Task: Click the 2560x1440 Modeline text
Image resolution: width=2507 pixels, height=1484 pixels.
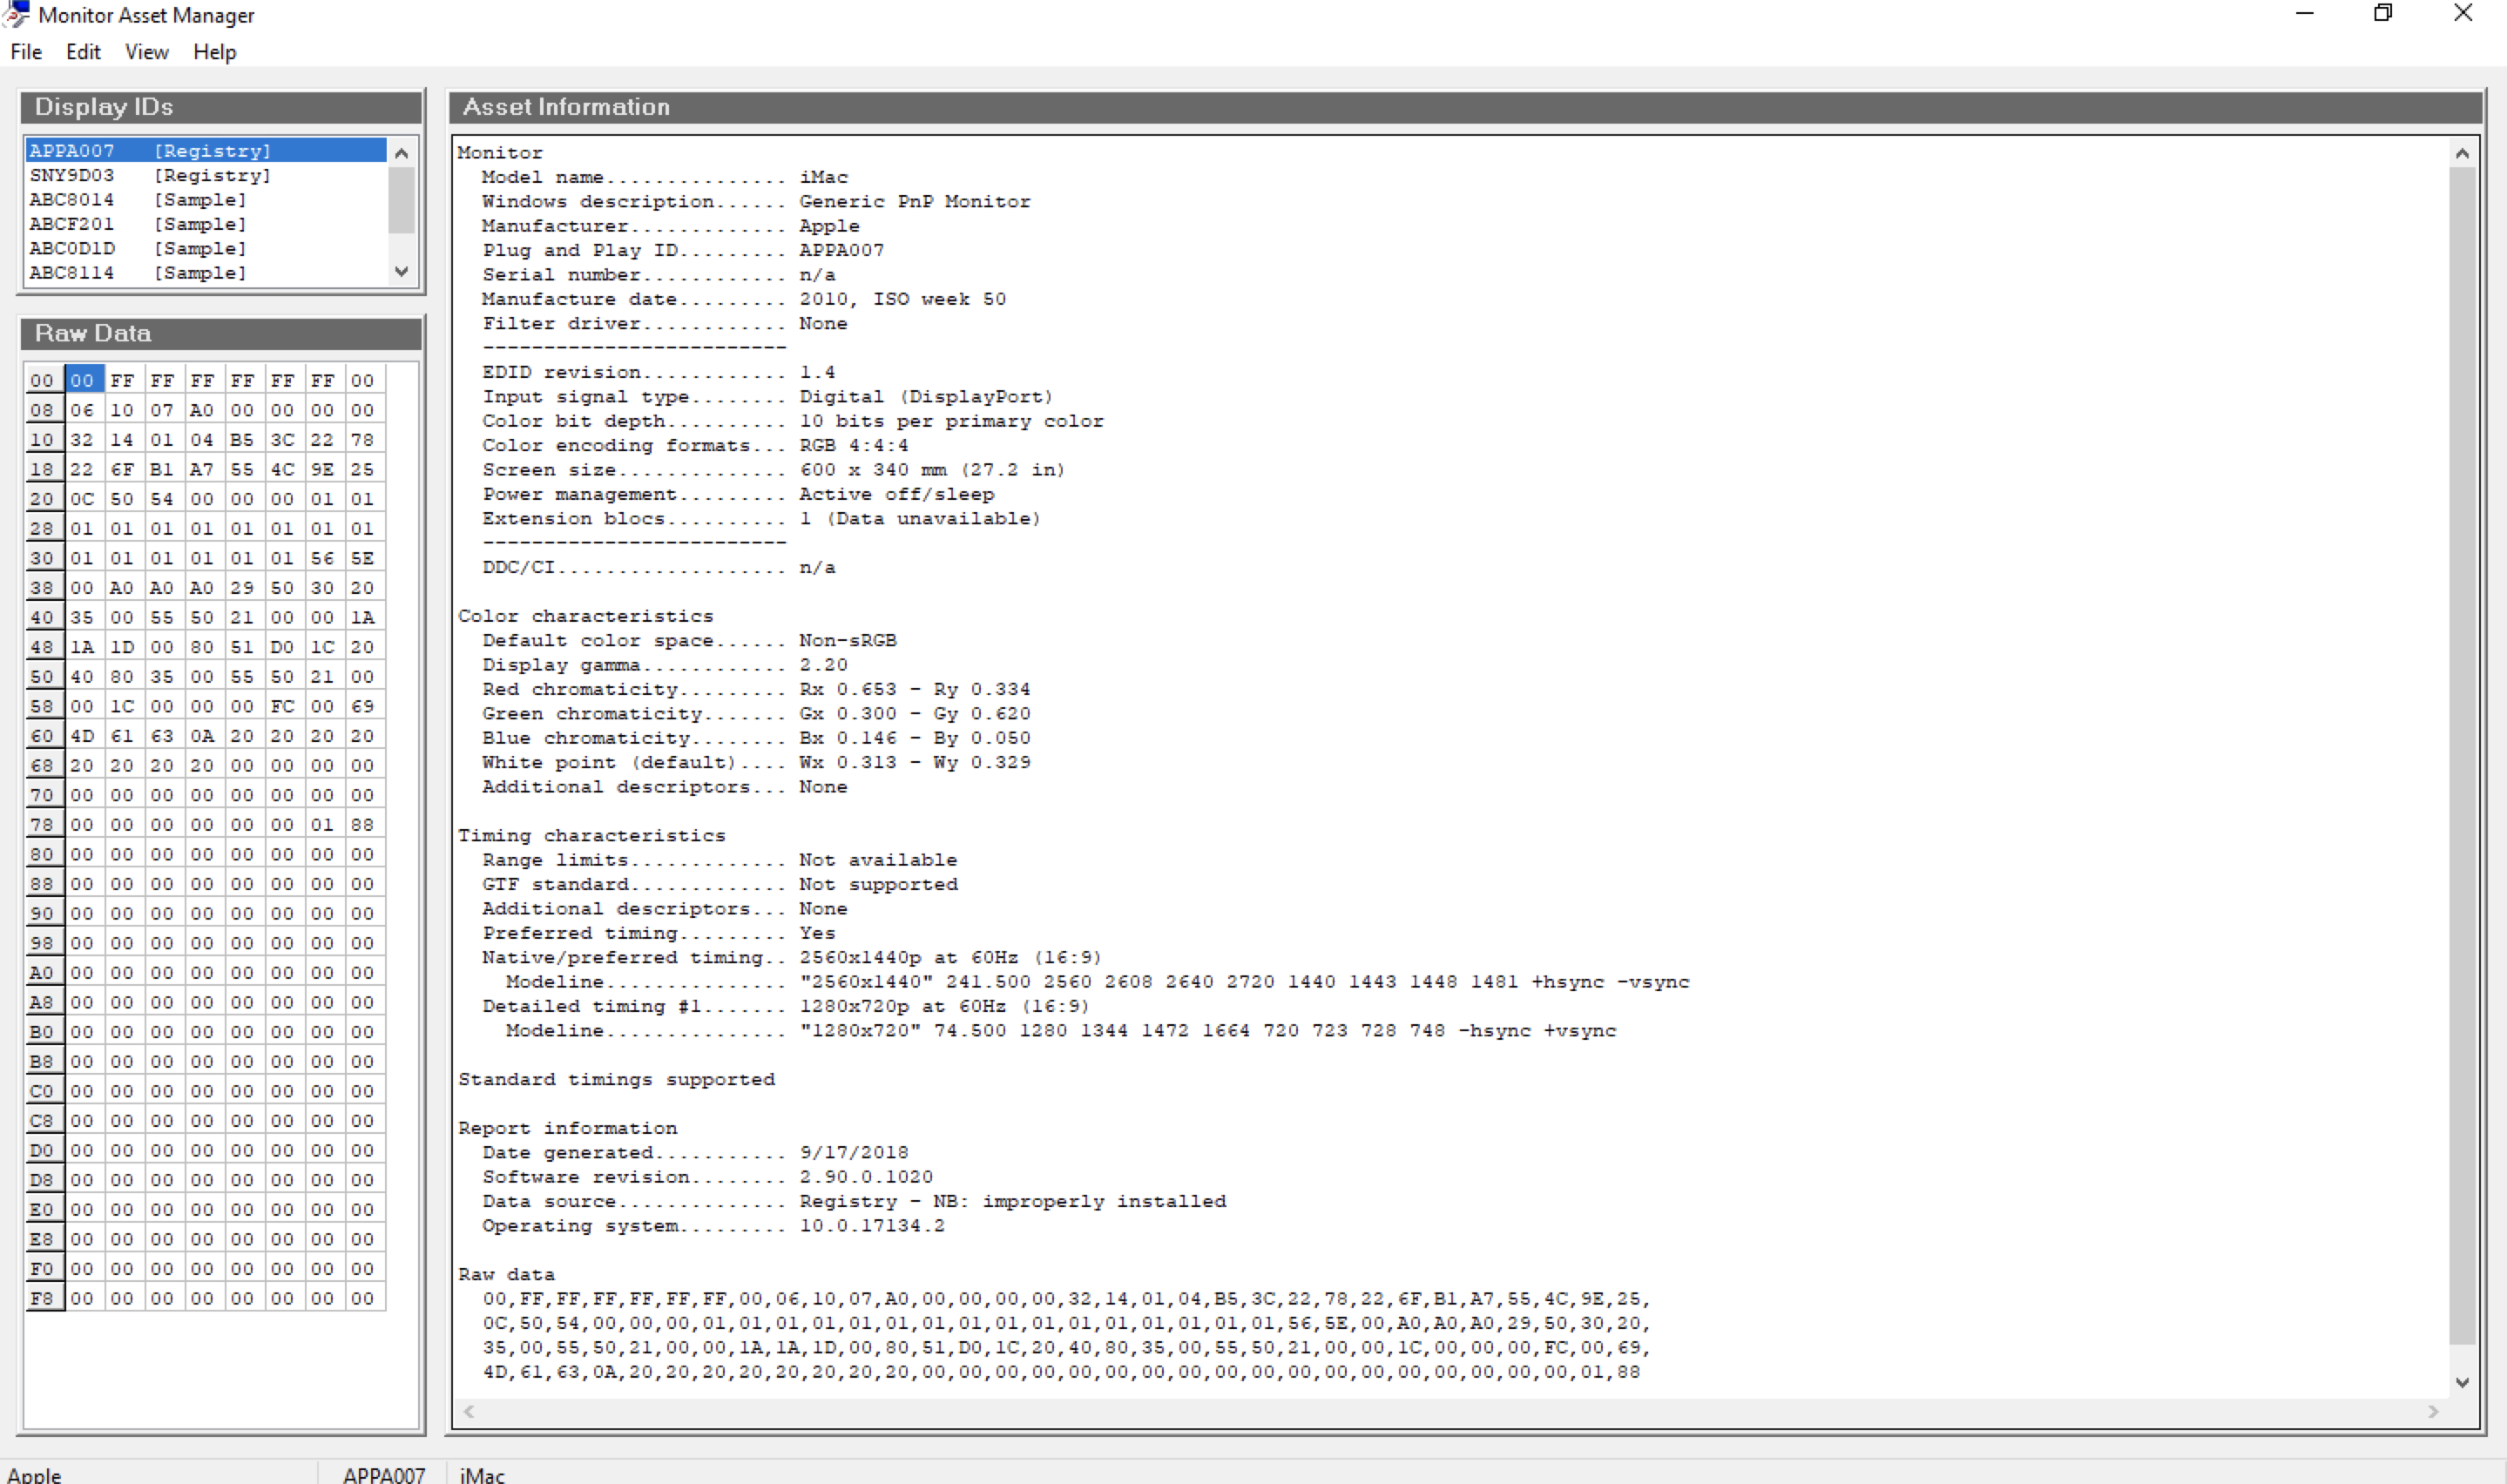Action: pyautogui.click(x=1097, y=982)
